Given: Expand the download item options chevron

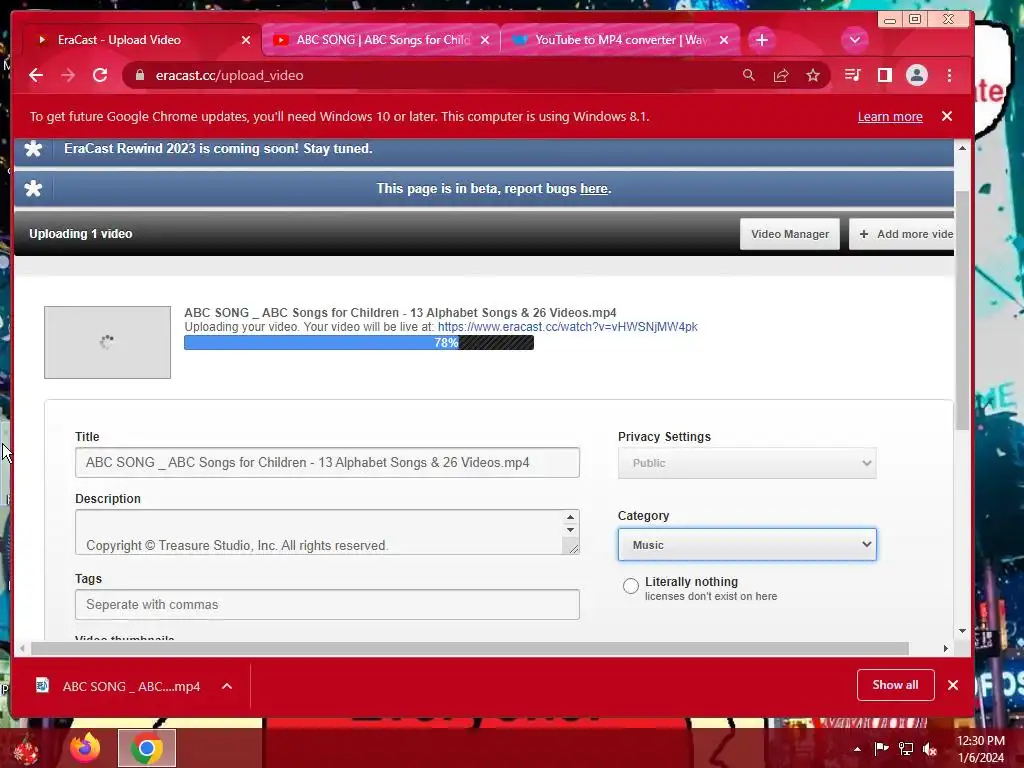Looking at the screenshot, I should (x=227, y=686).
